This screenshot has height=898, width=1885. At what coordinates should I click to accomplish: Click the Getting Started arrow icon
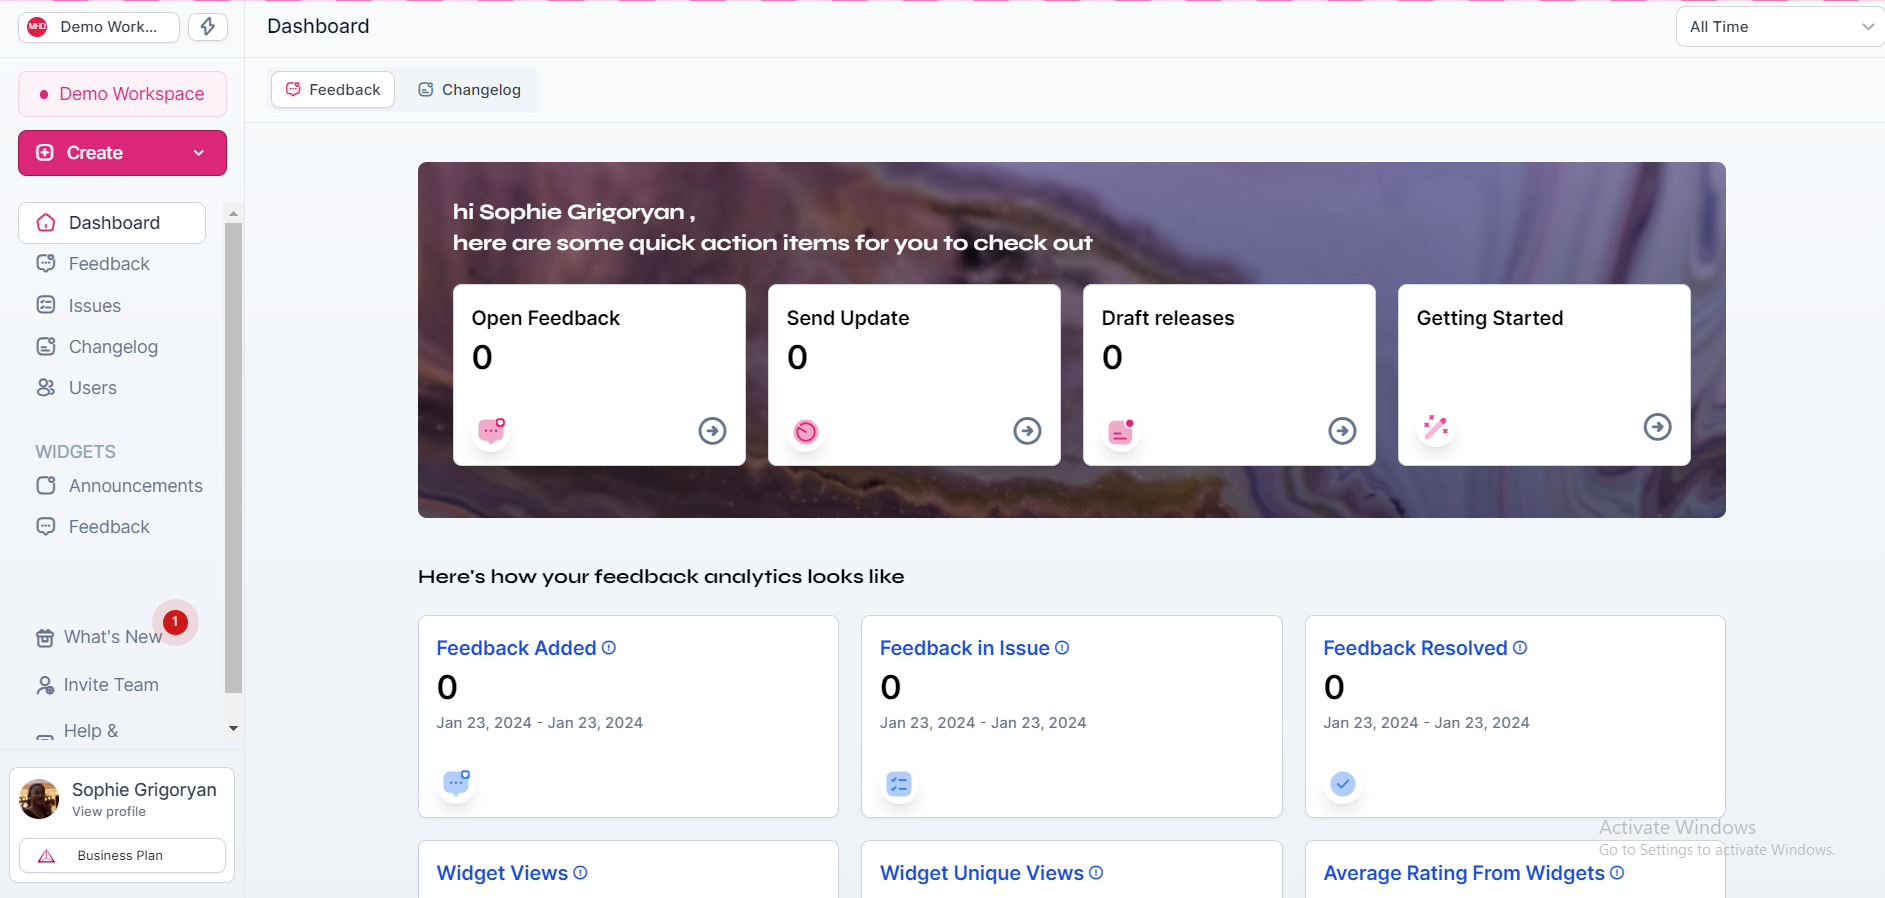tap(1657, 427)
